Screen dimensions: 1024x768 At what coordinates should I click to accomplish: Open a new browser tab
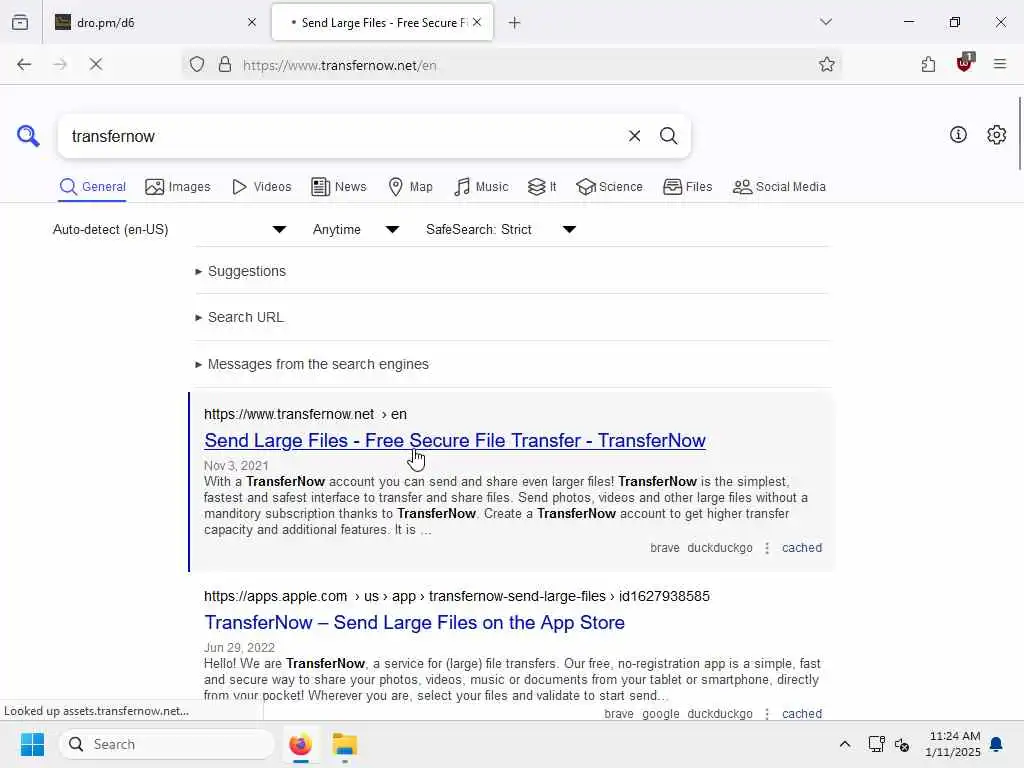pos(514,23)
